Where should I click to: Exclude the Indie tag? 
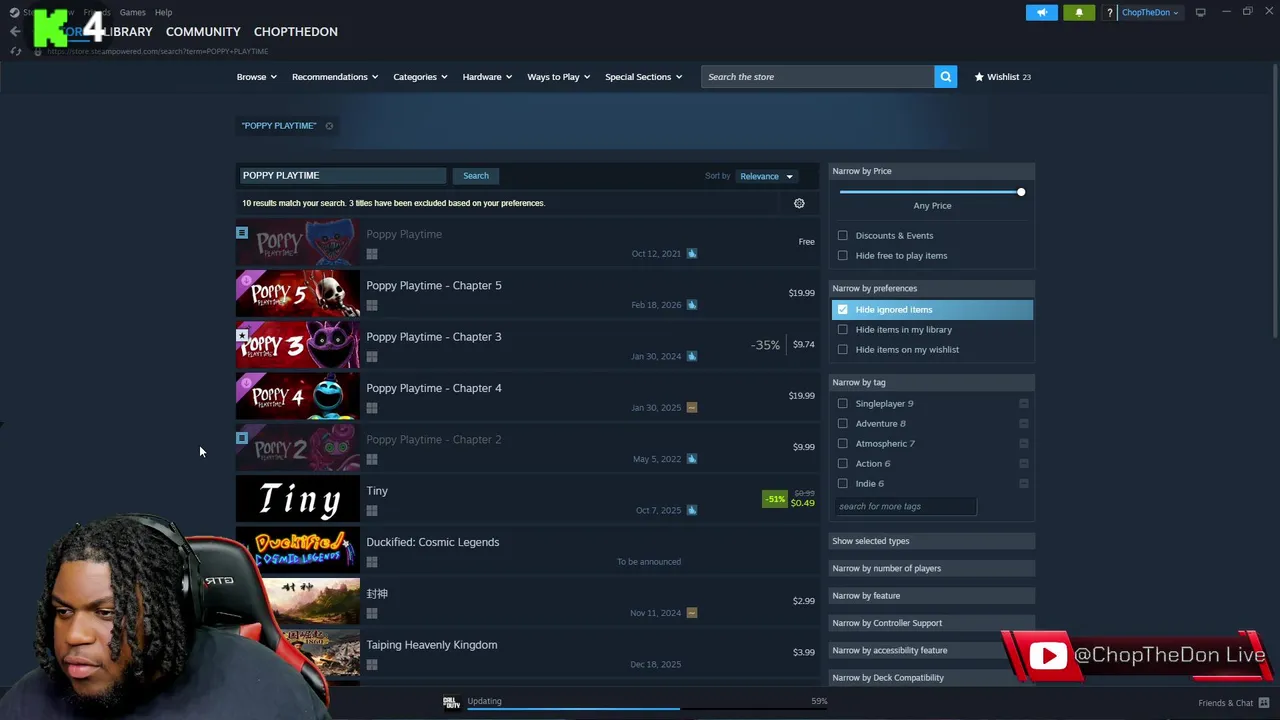1024,483
